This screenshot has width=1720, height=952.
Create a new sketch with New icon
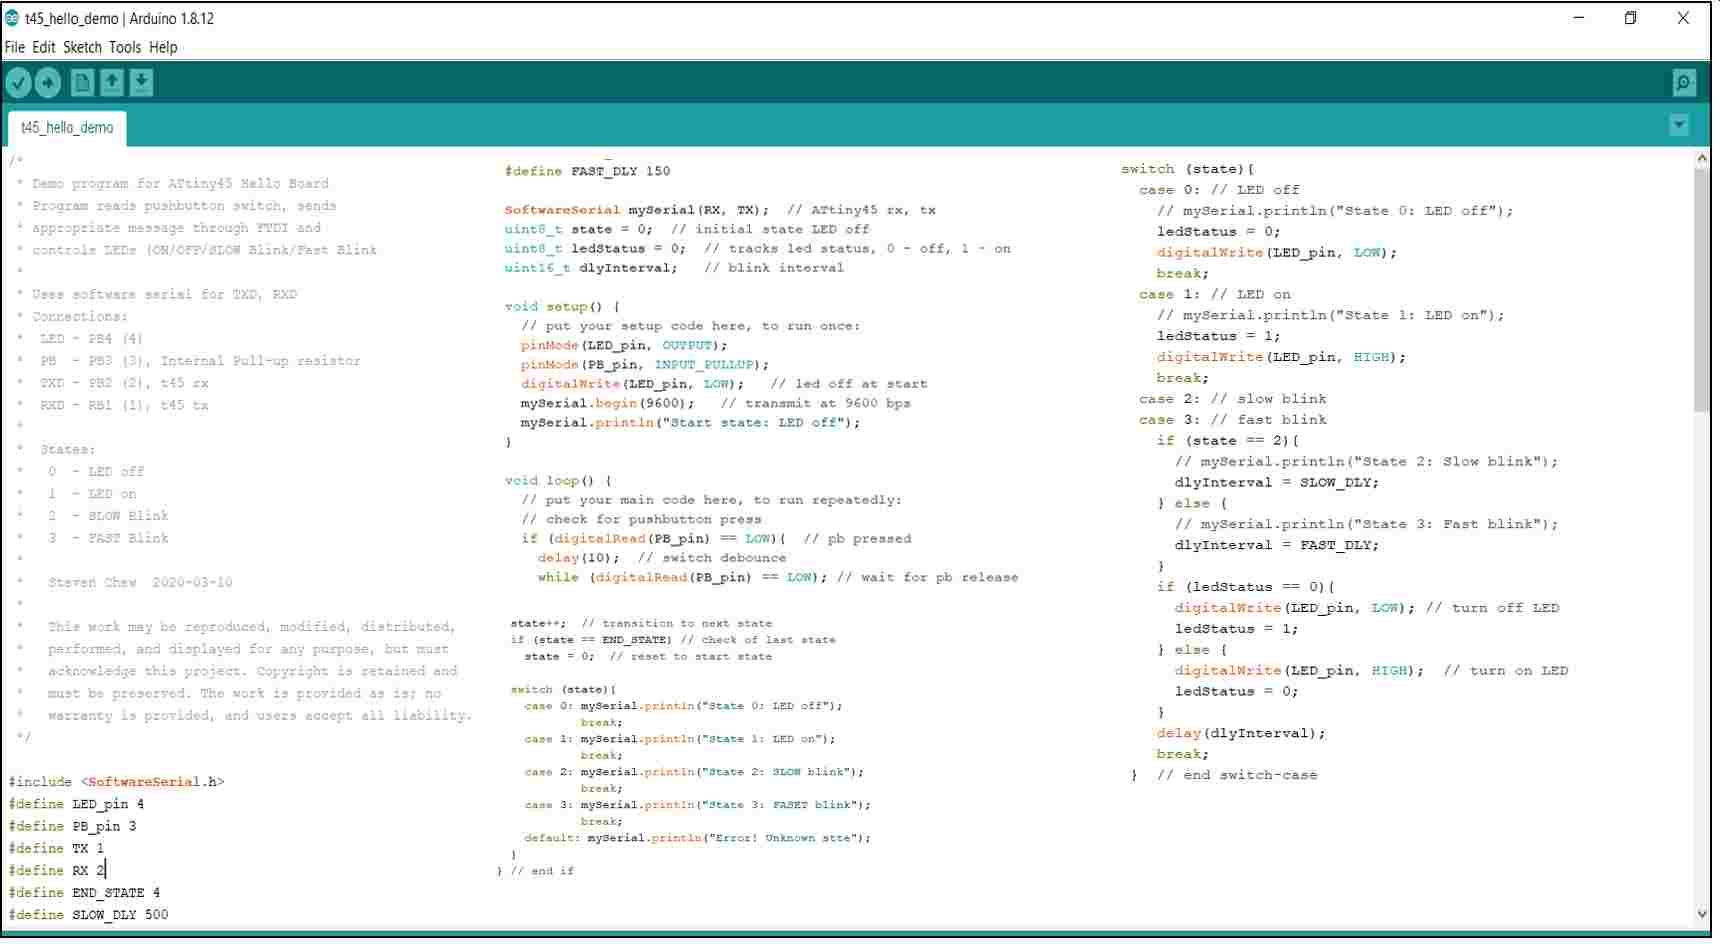point(82,83)
